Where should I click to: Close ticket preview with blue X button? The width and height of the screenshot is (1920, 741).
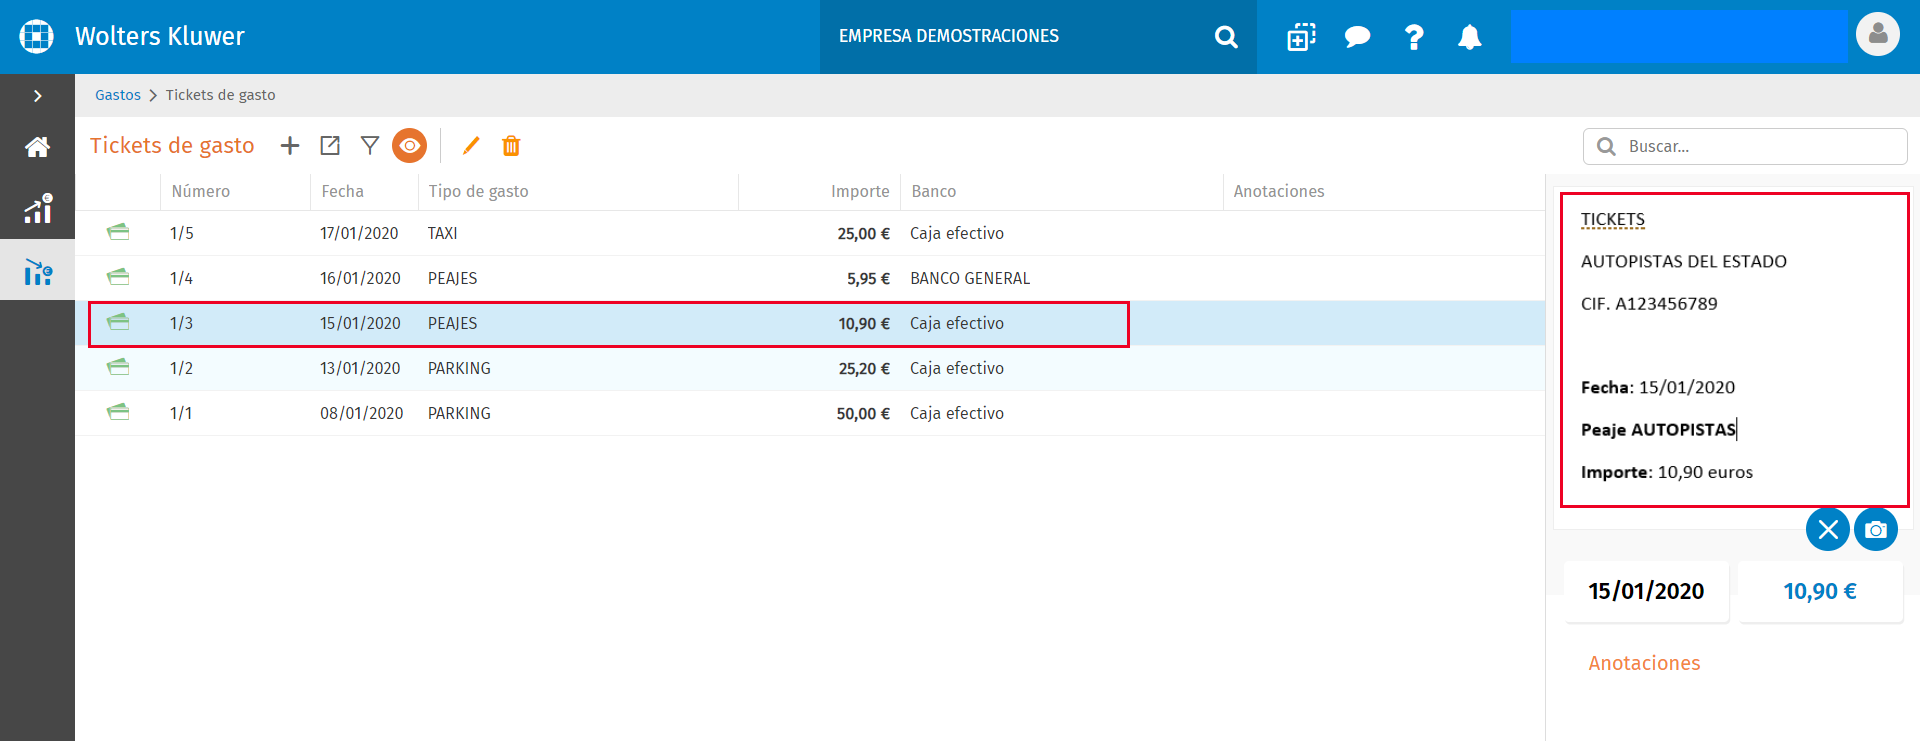coord(1828,529)
